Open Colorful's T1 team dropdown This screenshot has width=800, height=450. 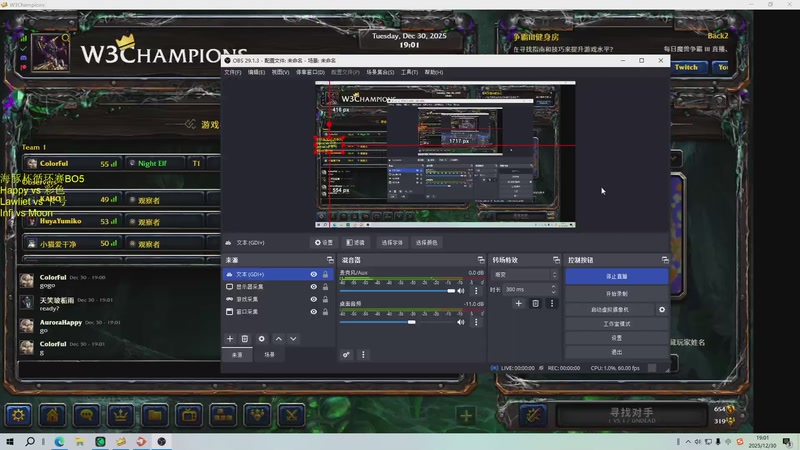click(197, 163)
